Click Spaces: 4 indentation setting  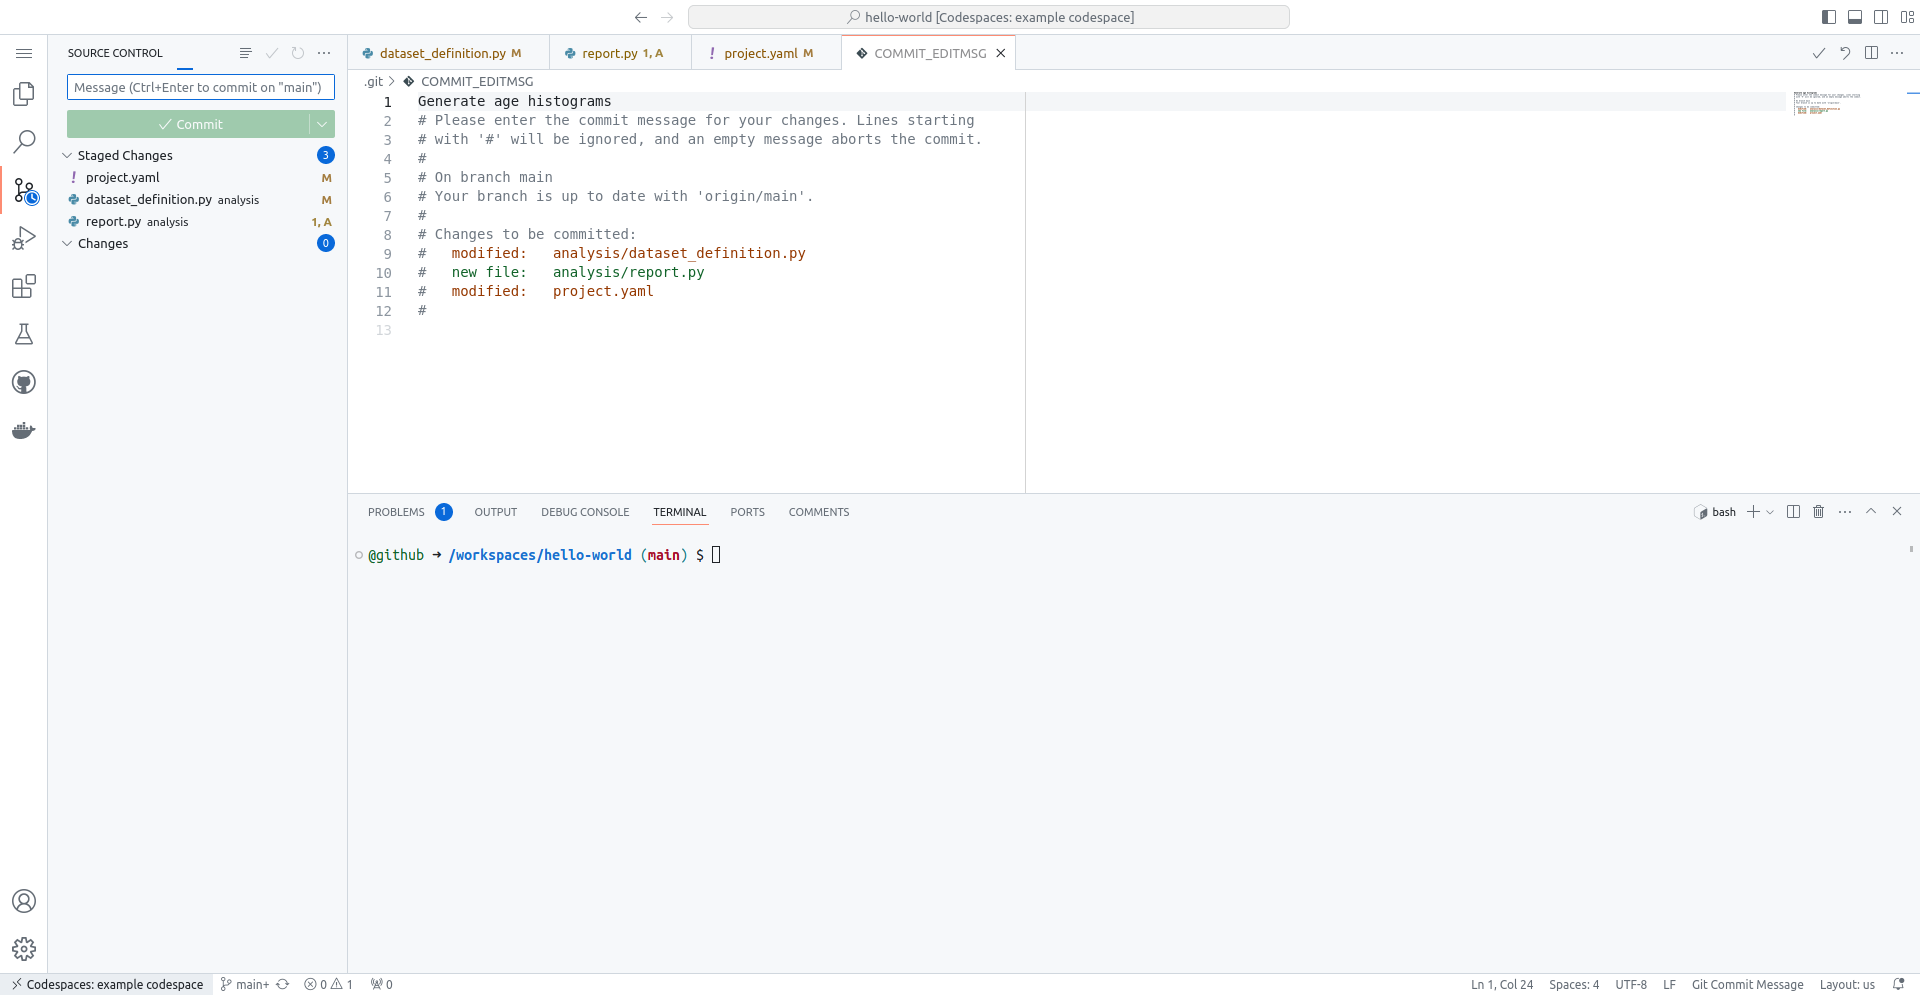1574,984
